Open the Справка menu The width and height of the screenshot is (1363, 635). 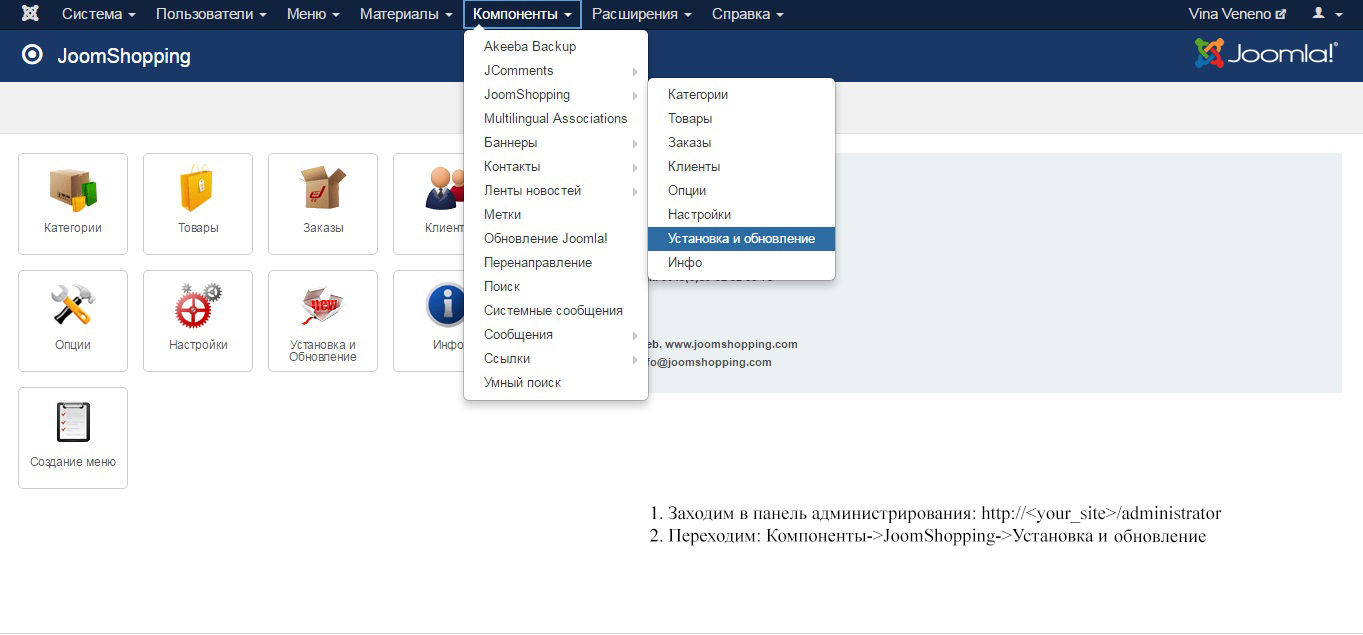click(747, 14)
